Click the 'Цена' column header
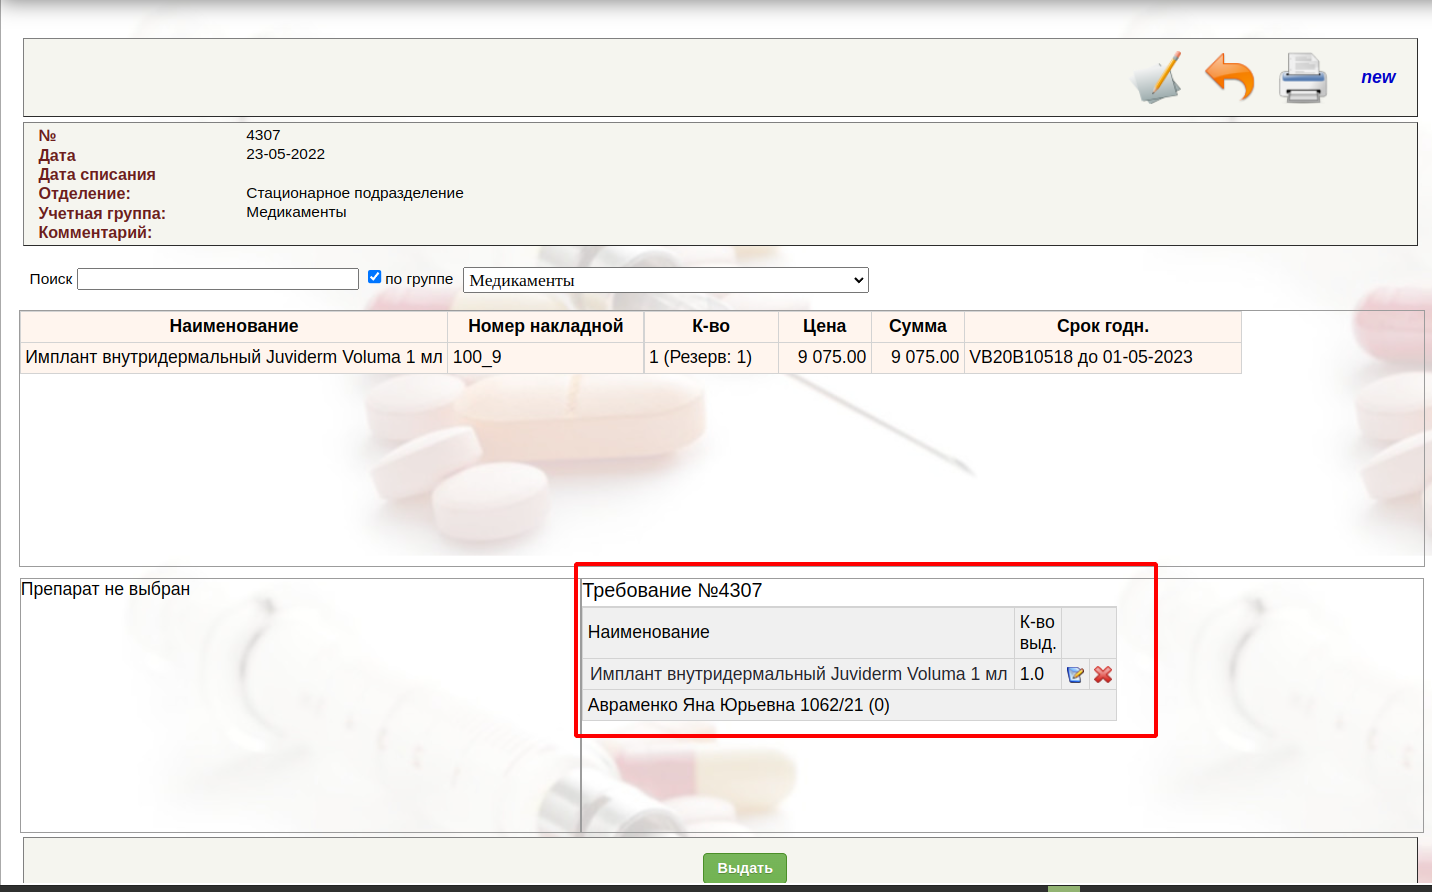Screen dimensions: 1432x892 click(x=824, y=326)
